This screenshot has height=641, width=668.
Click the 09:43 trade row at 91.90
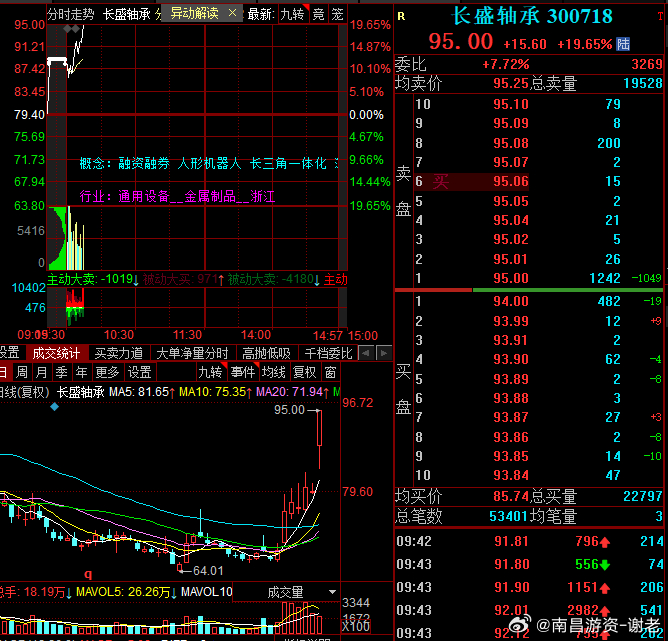click(530, 587)
